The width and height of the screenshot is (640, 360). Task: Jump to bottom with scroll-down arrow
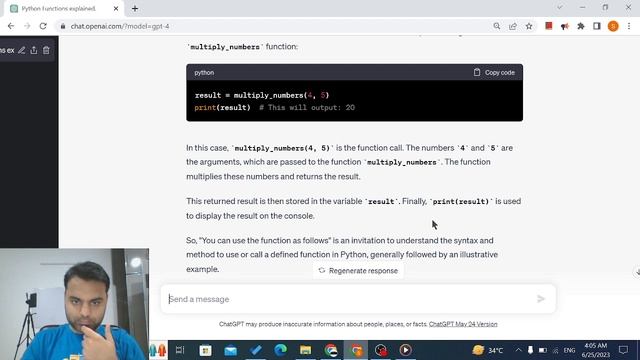pyautogui.click(x=637, y=271)
